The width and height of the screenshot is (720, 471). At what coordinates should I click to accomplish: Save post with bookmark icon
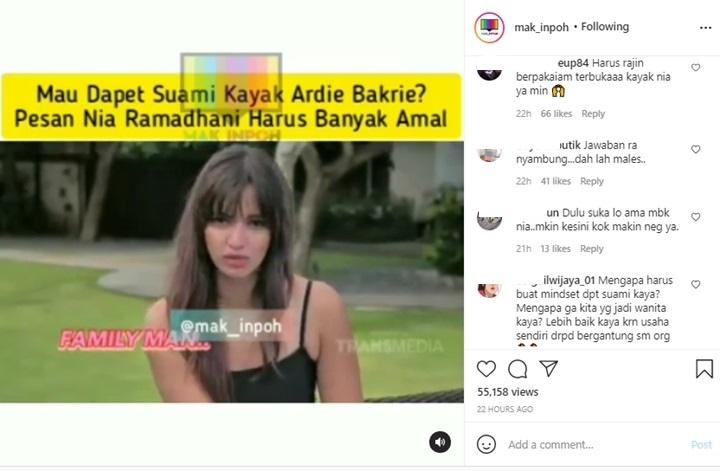[704, 369]
